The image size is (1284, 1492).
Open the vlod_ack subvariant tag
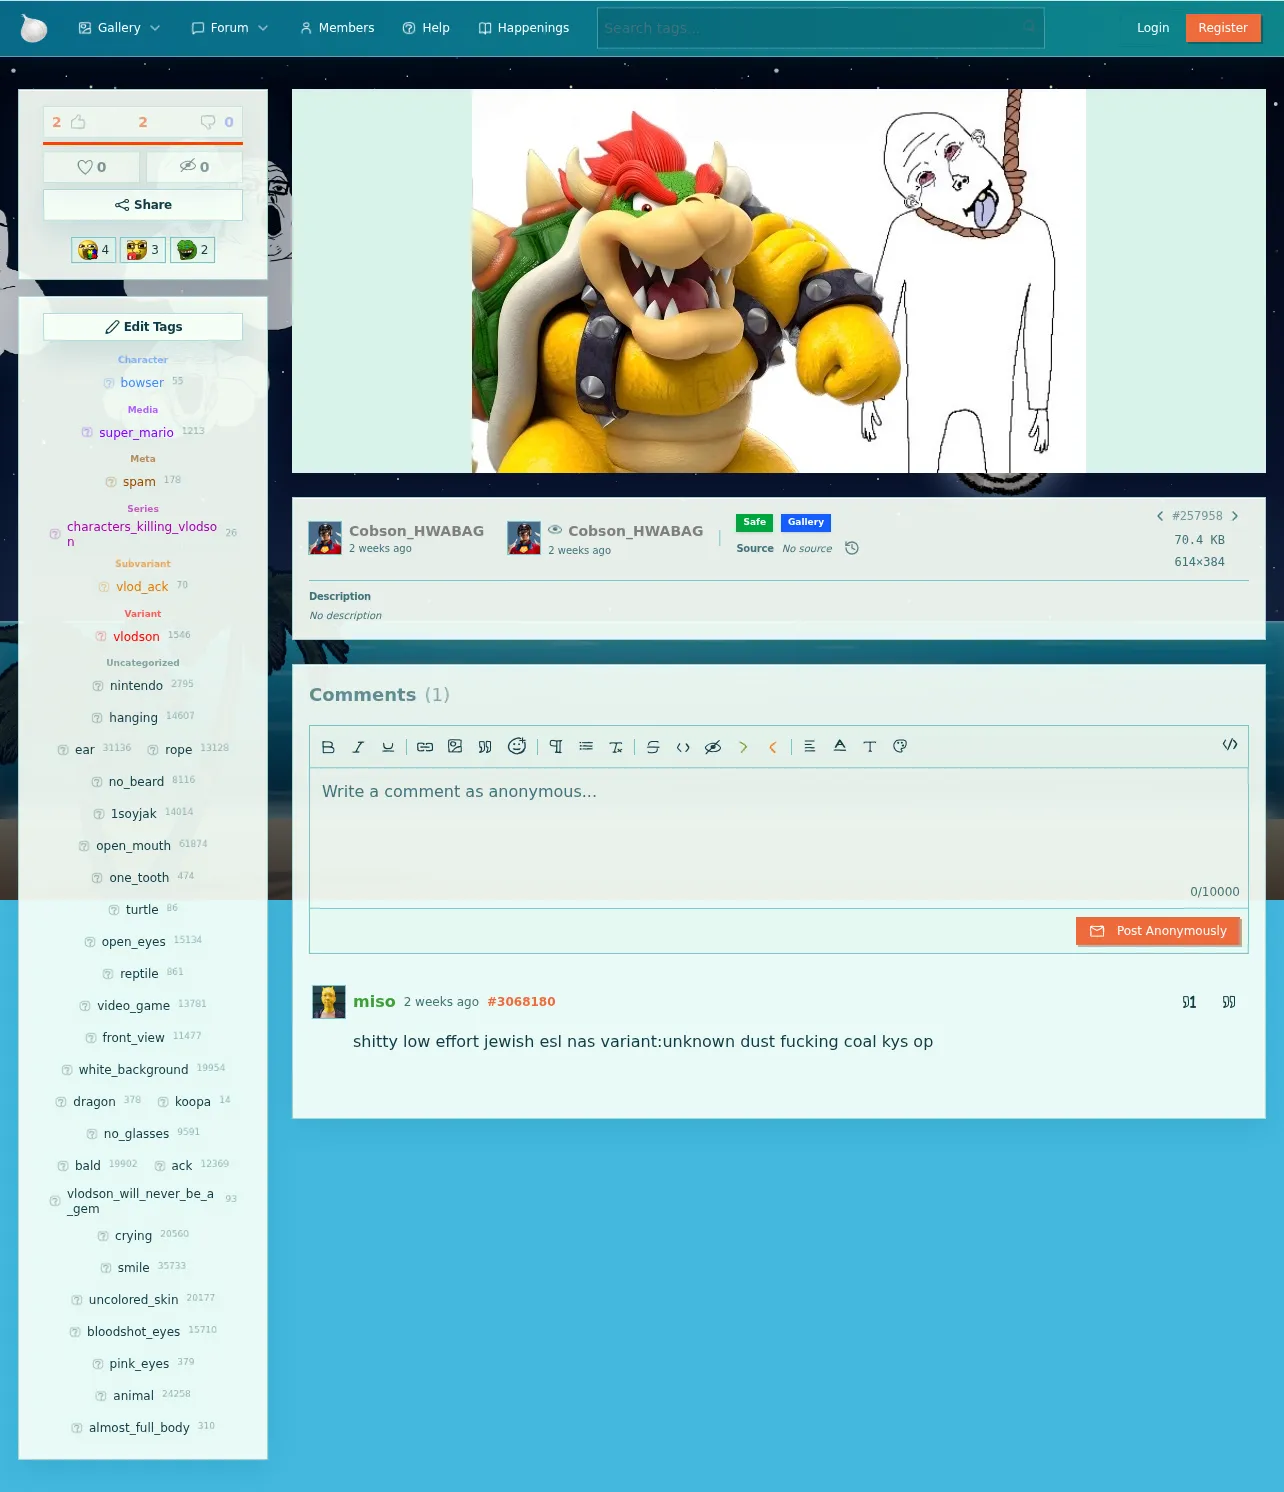[142, 587]
